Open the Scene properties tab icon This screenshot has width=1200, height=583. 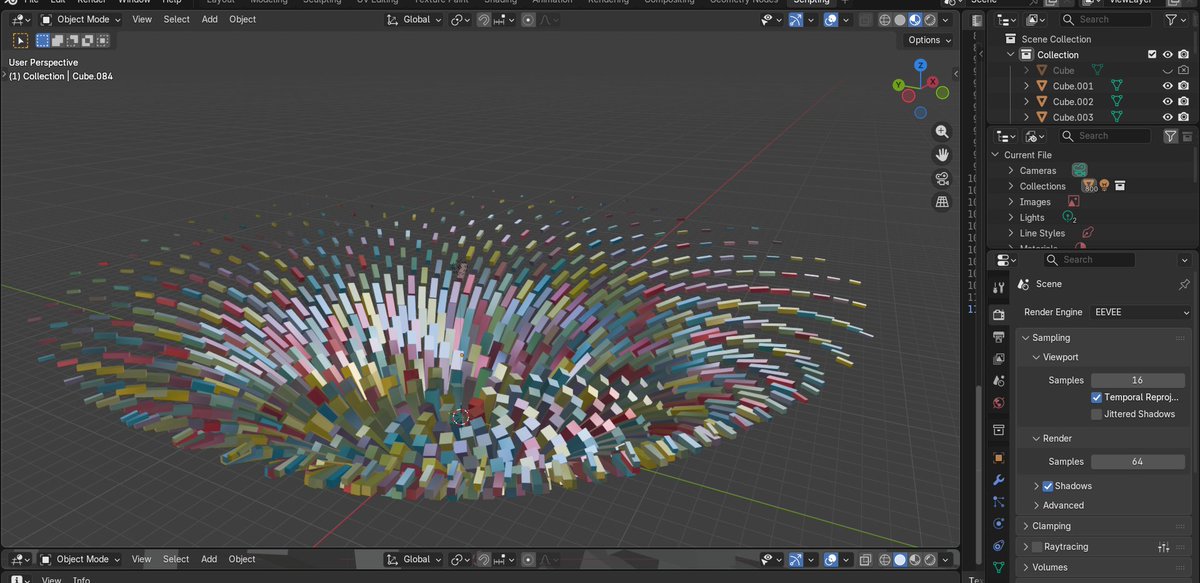(998, 381)
